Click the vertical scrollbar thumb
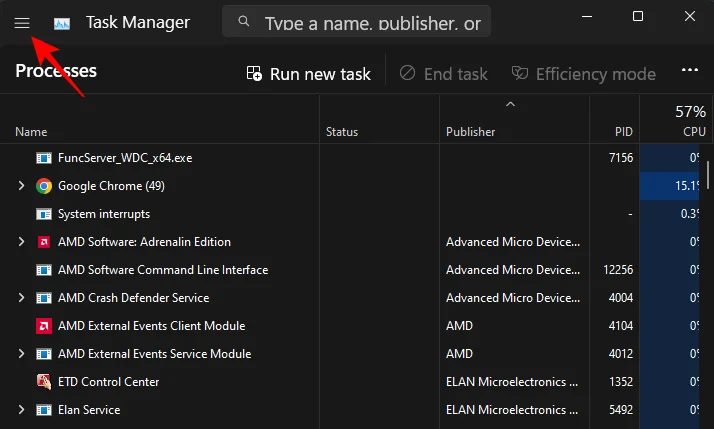This screenshot has height=429, width=714. (x=708, y=175)
